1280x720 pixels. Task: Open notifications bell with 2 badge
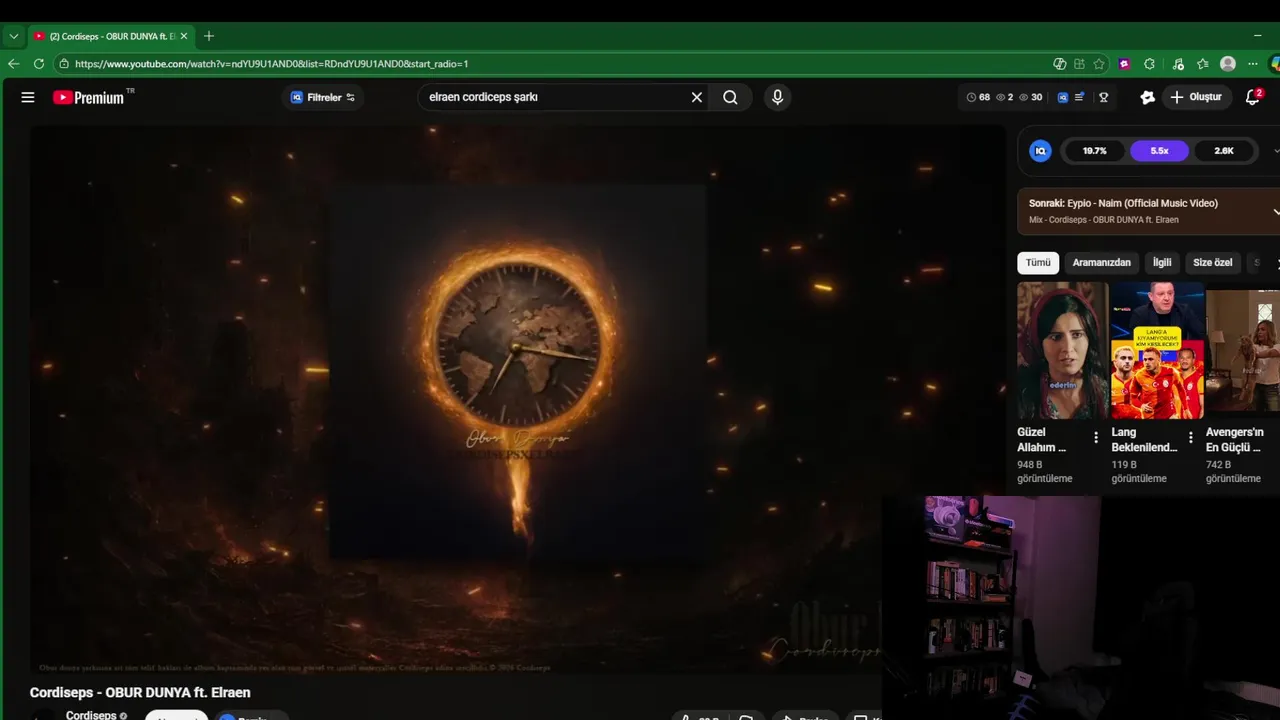click(1253, 97)
